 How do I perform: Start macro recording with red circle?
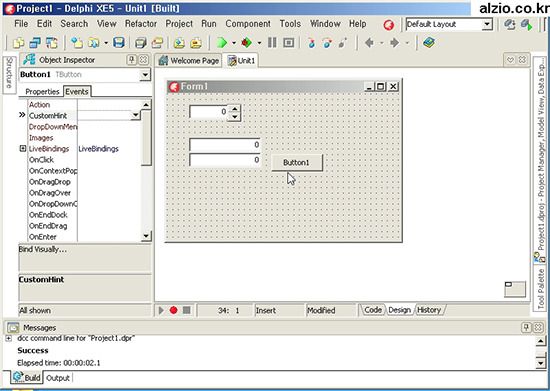[x=173, y=310]
